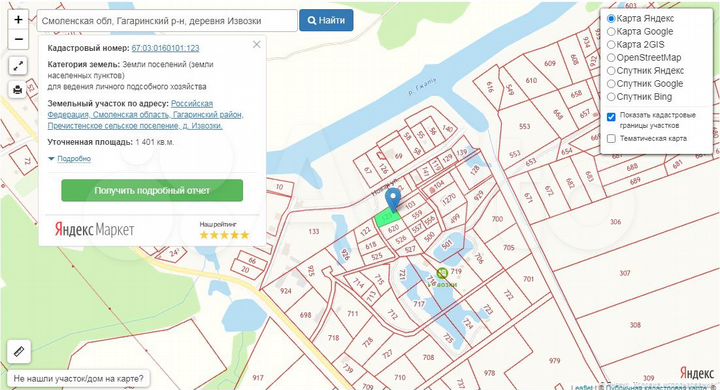Click parcel 1270 on the map

(449, 199)
